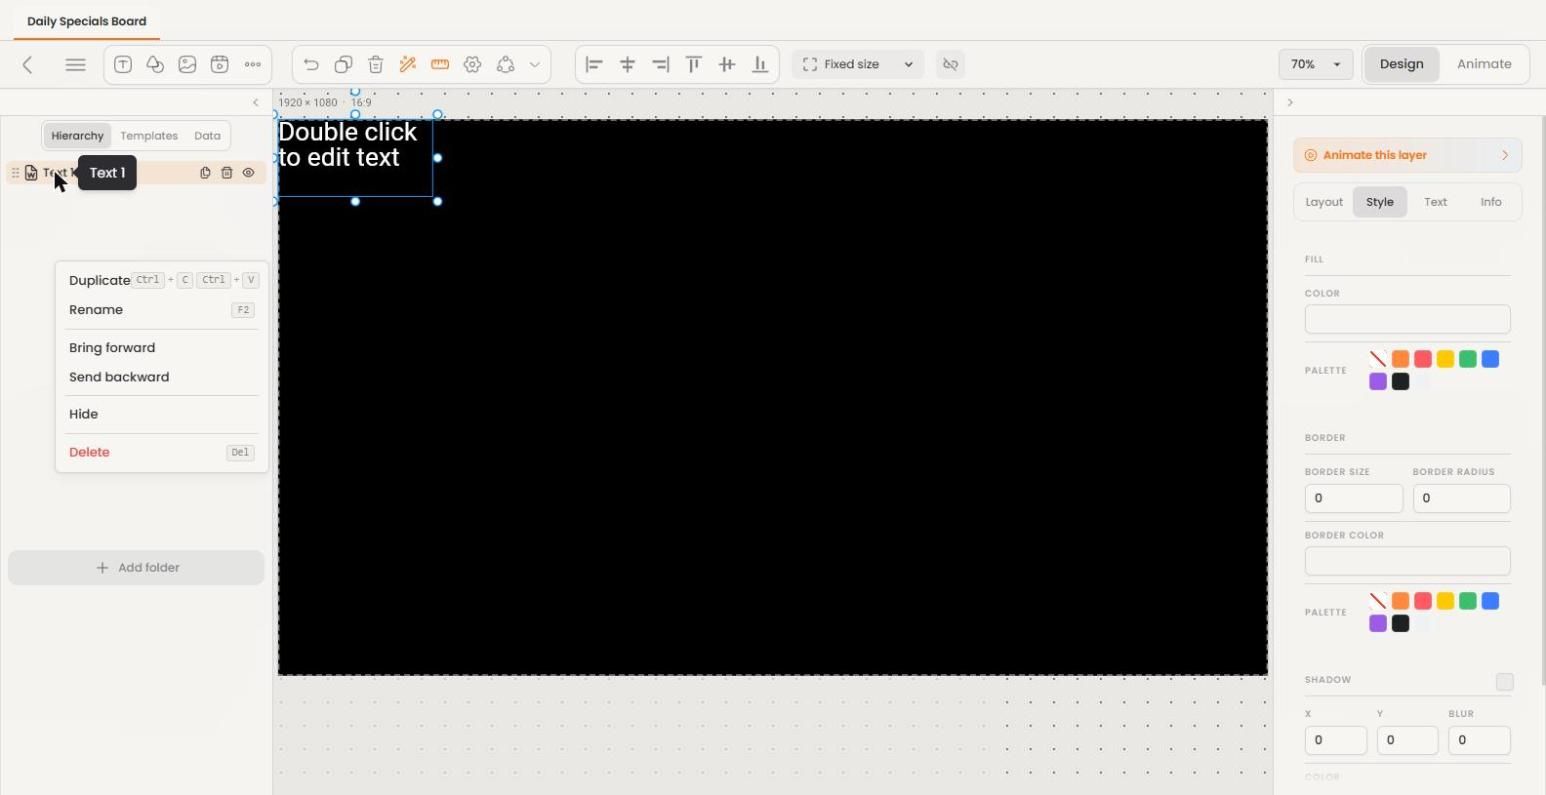Click the fill Color input field
This screenshot has width=1546, height=795.
[x=1407, y=319]
